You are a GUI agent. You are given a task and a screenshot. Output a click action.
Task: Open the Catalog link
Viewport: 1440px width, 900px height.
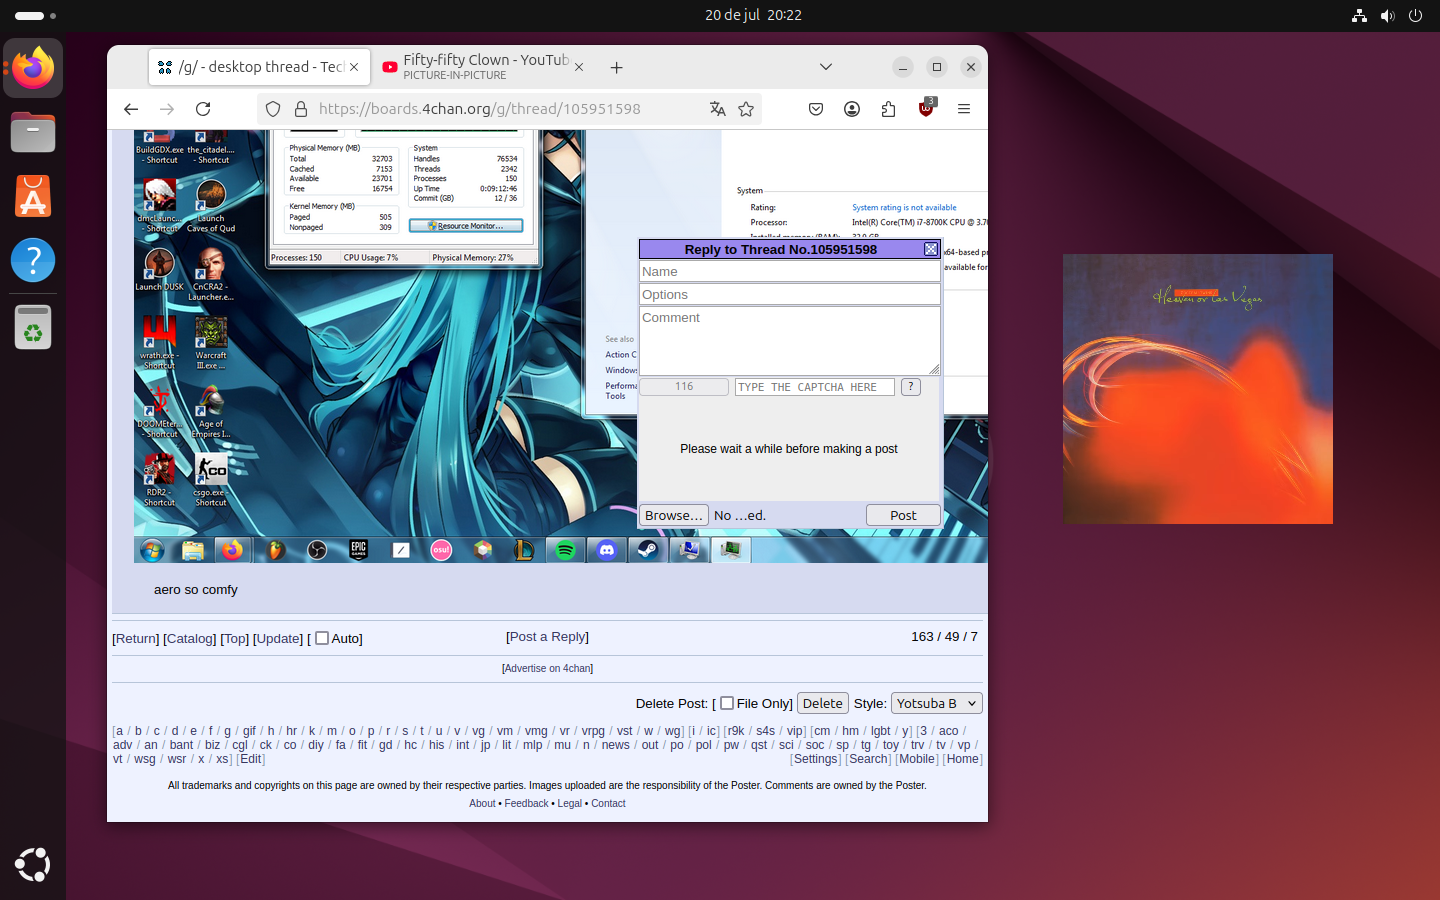[190, 638]
